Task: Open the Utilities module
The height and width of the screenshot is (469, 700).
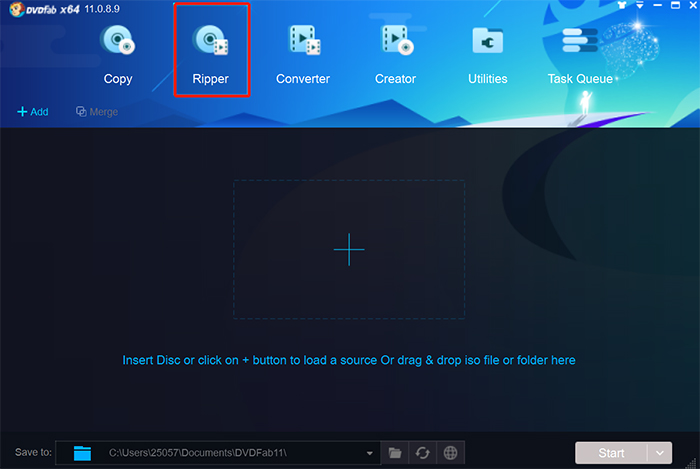Action: [x=488, y=54]
